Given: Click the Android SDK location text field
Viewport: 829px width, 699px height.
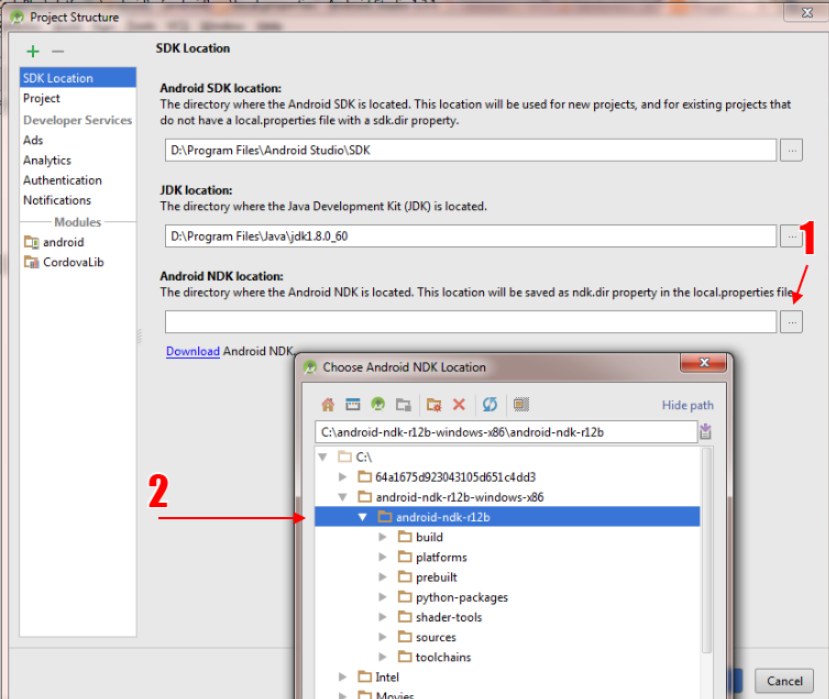Looking at the screenshot, I should [x=471, y=151].
